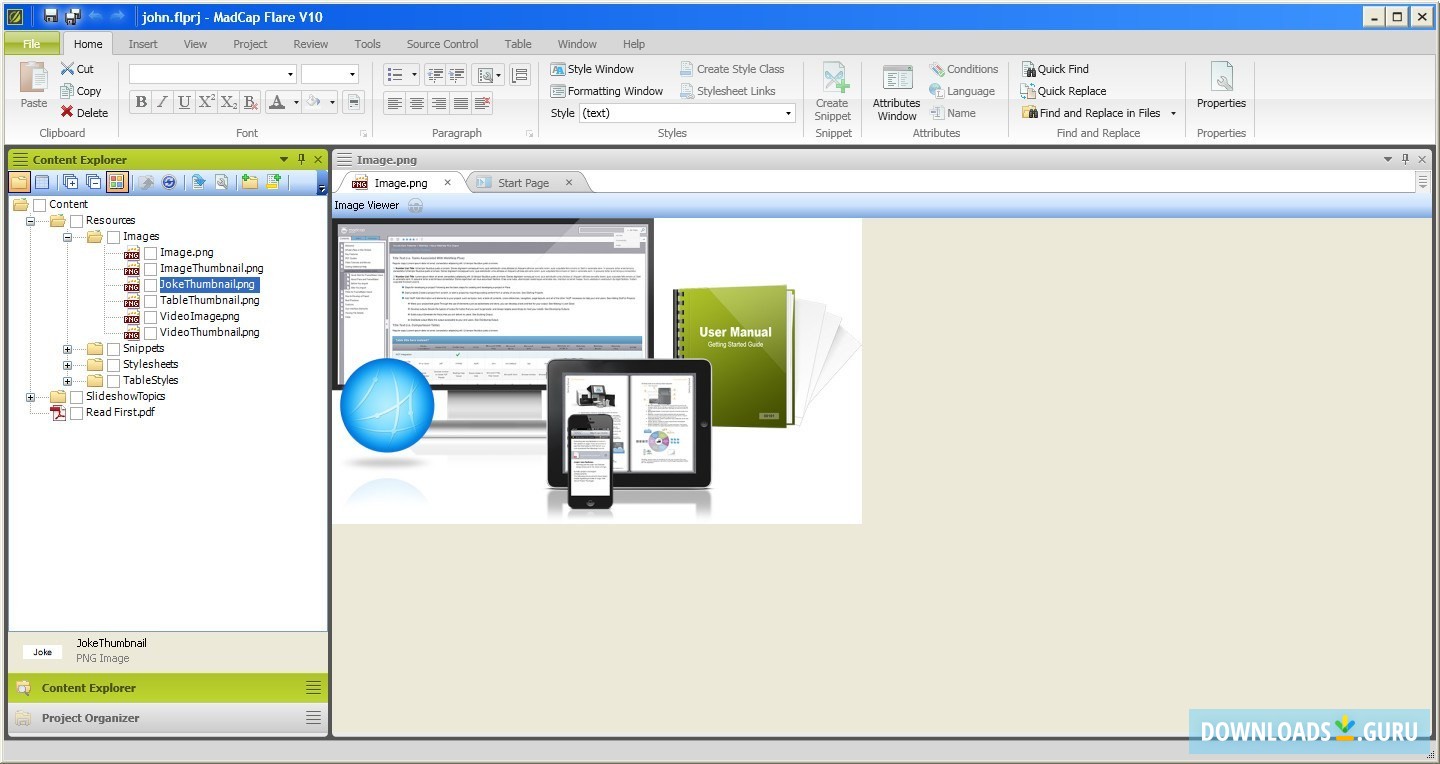Viewport: 1440px width, 764px height.
Task: Click Create Style Class
Action: (735, 68)
